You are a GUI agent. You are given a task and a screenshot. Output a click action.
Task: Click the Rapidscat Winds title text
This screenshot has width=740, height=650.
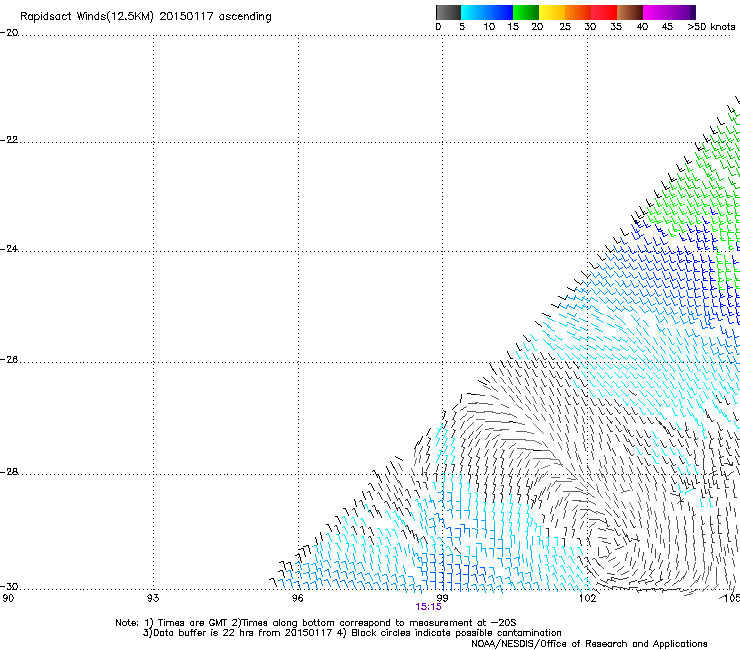coord(146,16)
